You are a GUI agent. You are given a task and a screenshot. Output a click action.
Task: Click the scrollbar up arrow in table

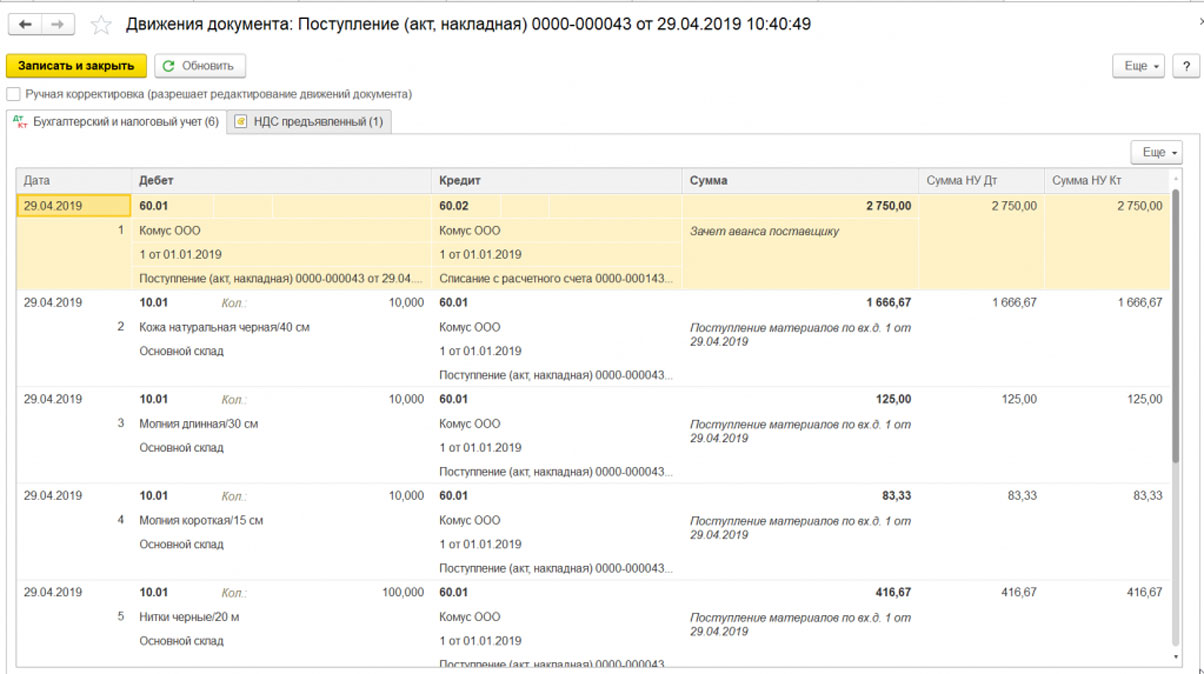pos(1175,179)
